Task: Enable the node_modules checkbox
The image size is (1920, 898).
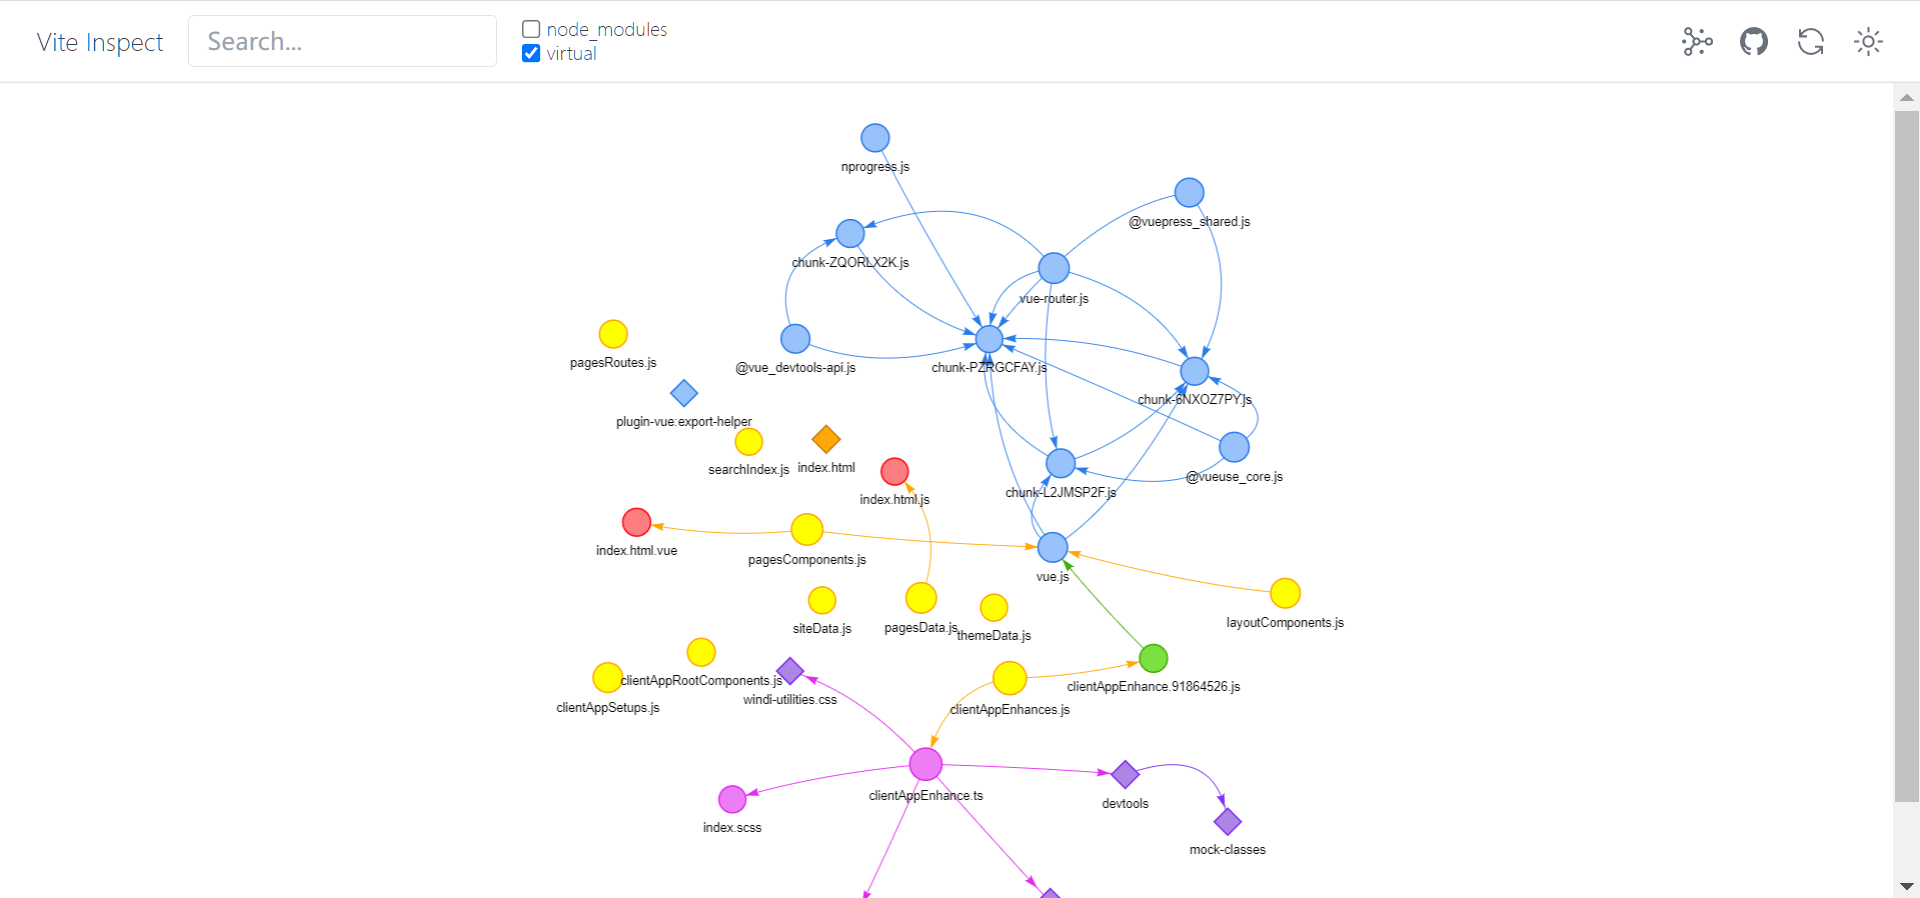Action: (531, 30)
